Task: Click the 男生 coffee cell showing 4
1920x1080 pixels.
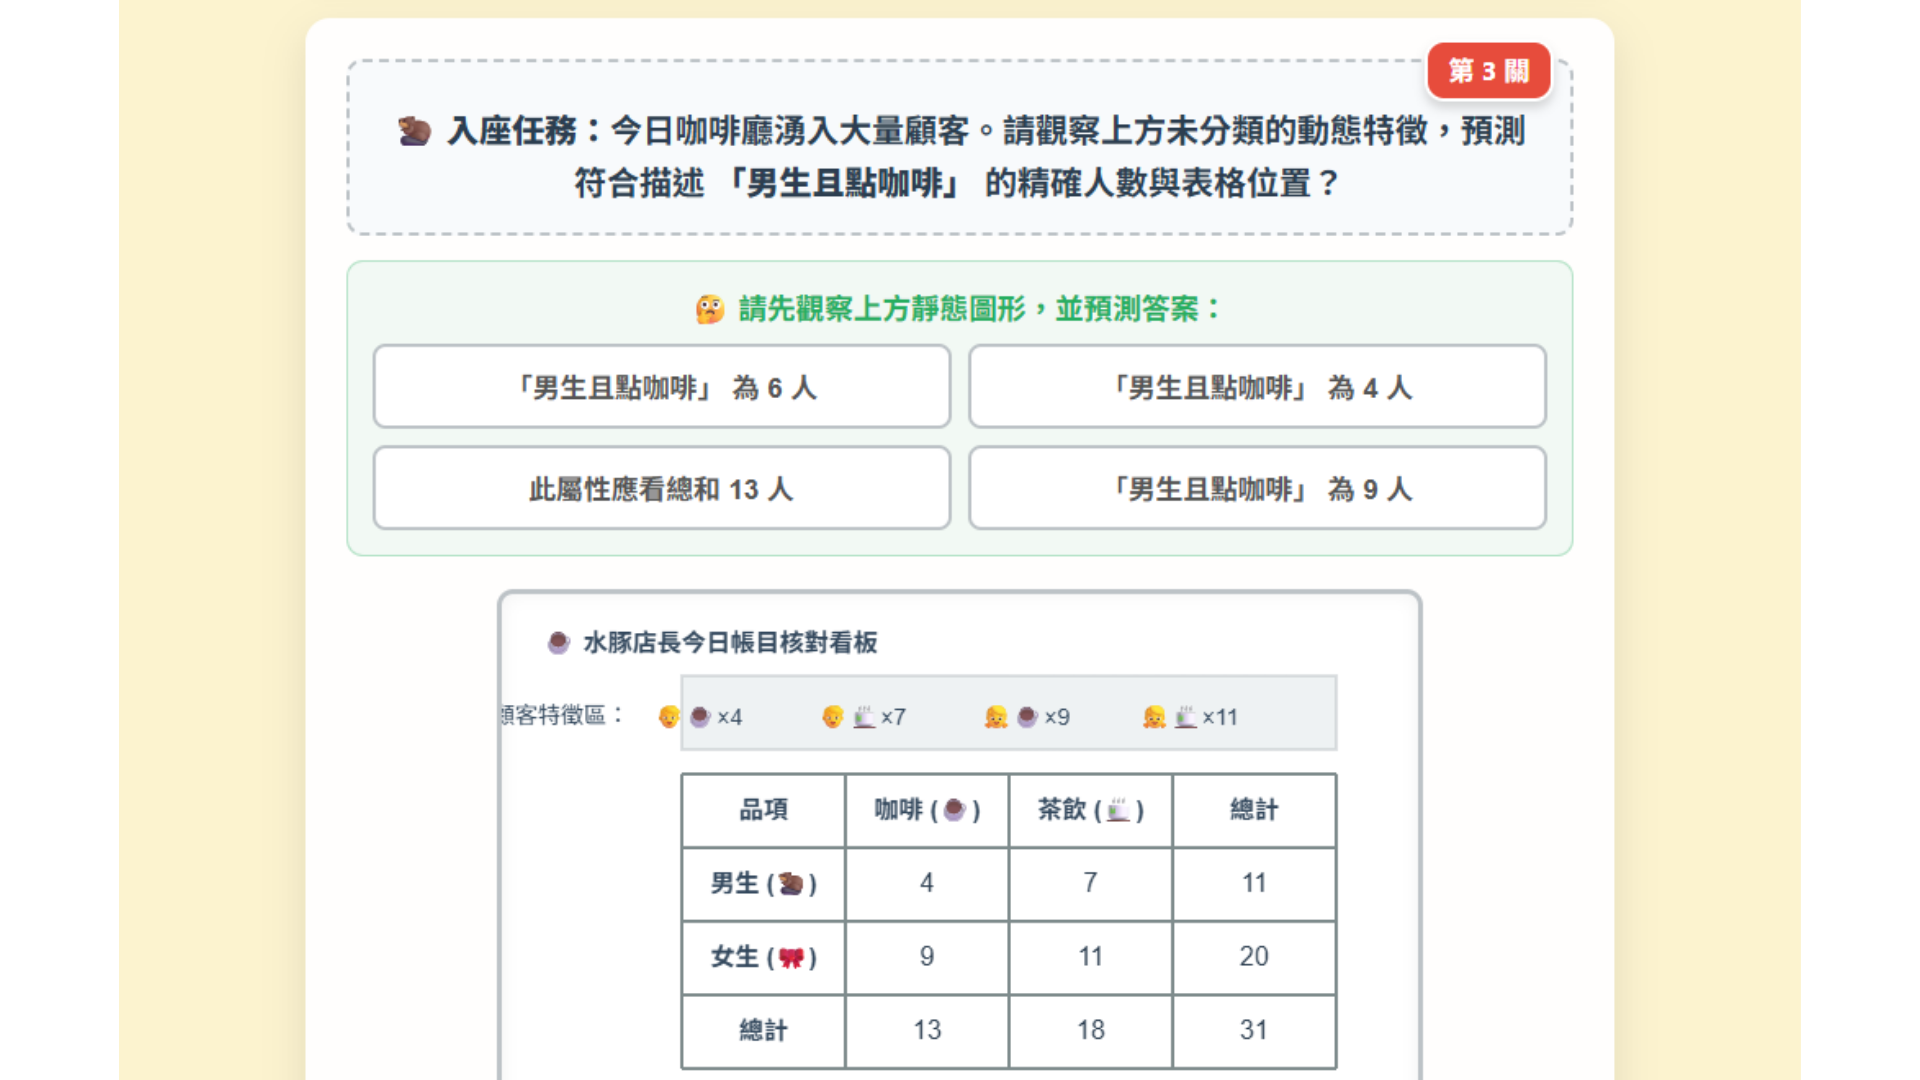Action: tap(927, 883)
